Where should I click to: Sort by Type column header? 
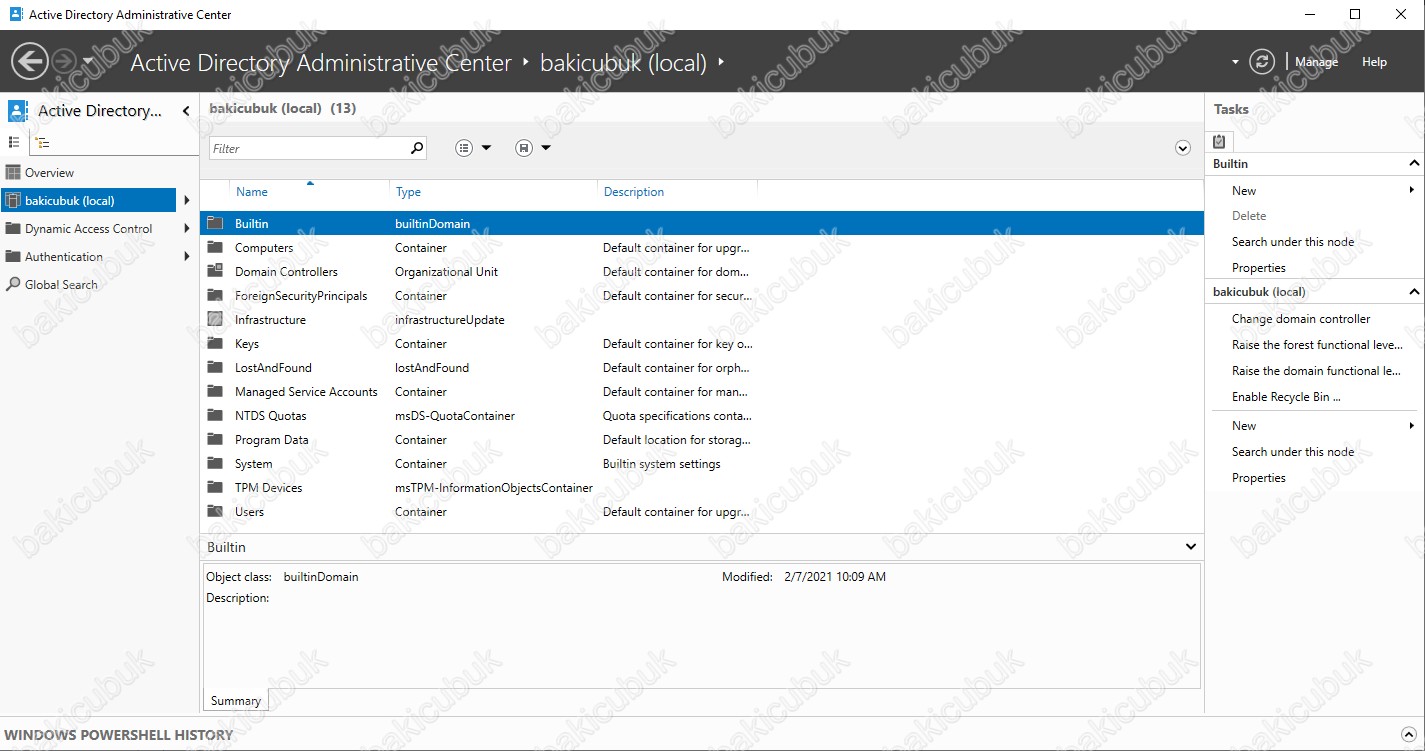pyautogui.click(x=408, y=192)
